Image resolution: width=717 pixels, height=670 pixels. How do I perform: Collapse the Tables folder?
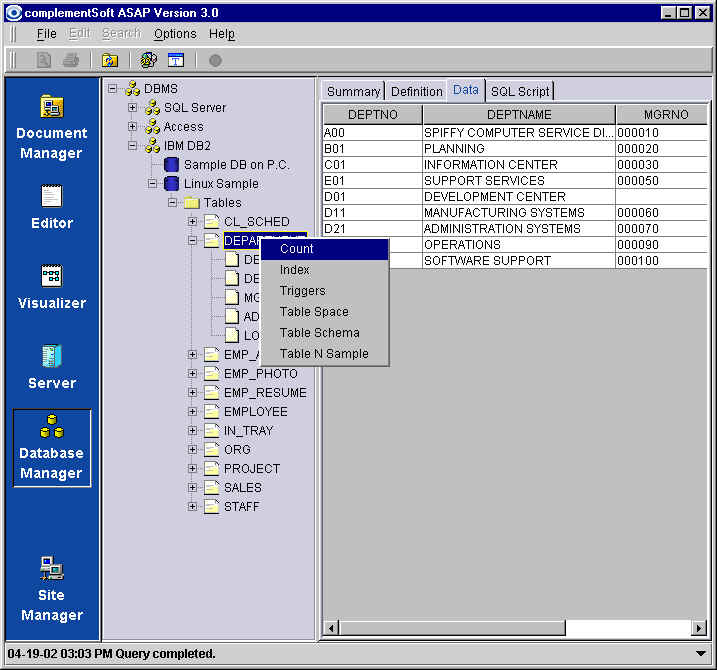[x=172, y=202]
